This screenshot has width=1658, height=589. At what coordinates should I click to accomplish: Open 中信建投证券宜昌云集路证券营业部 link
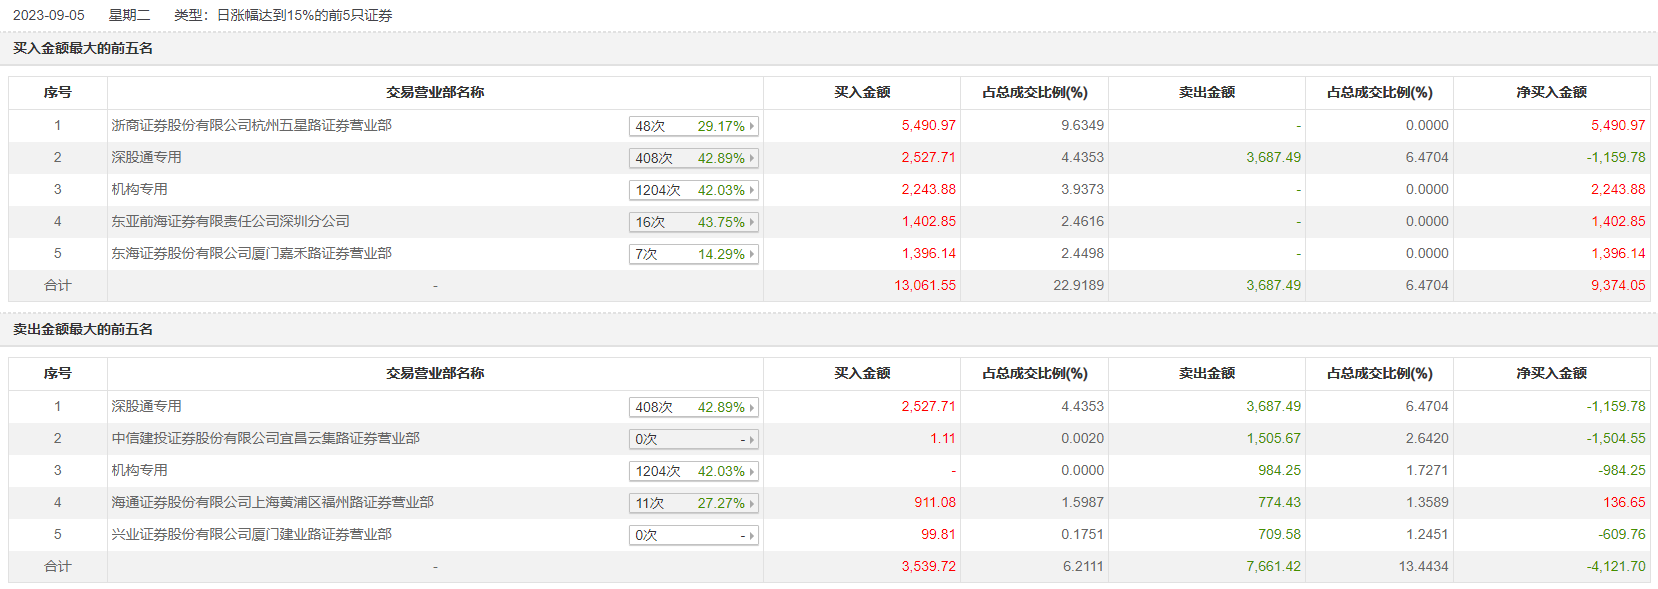265,438
